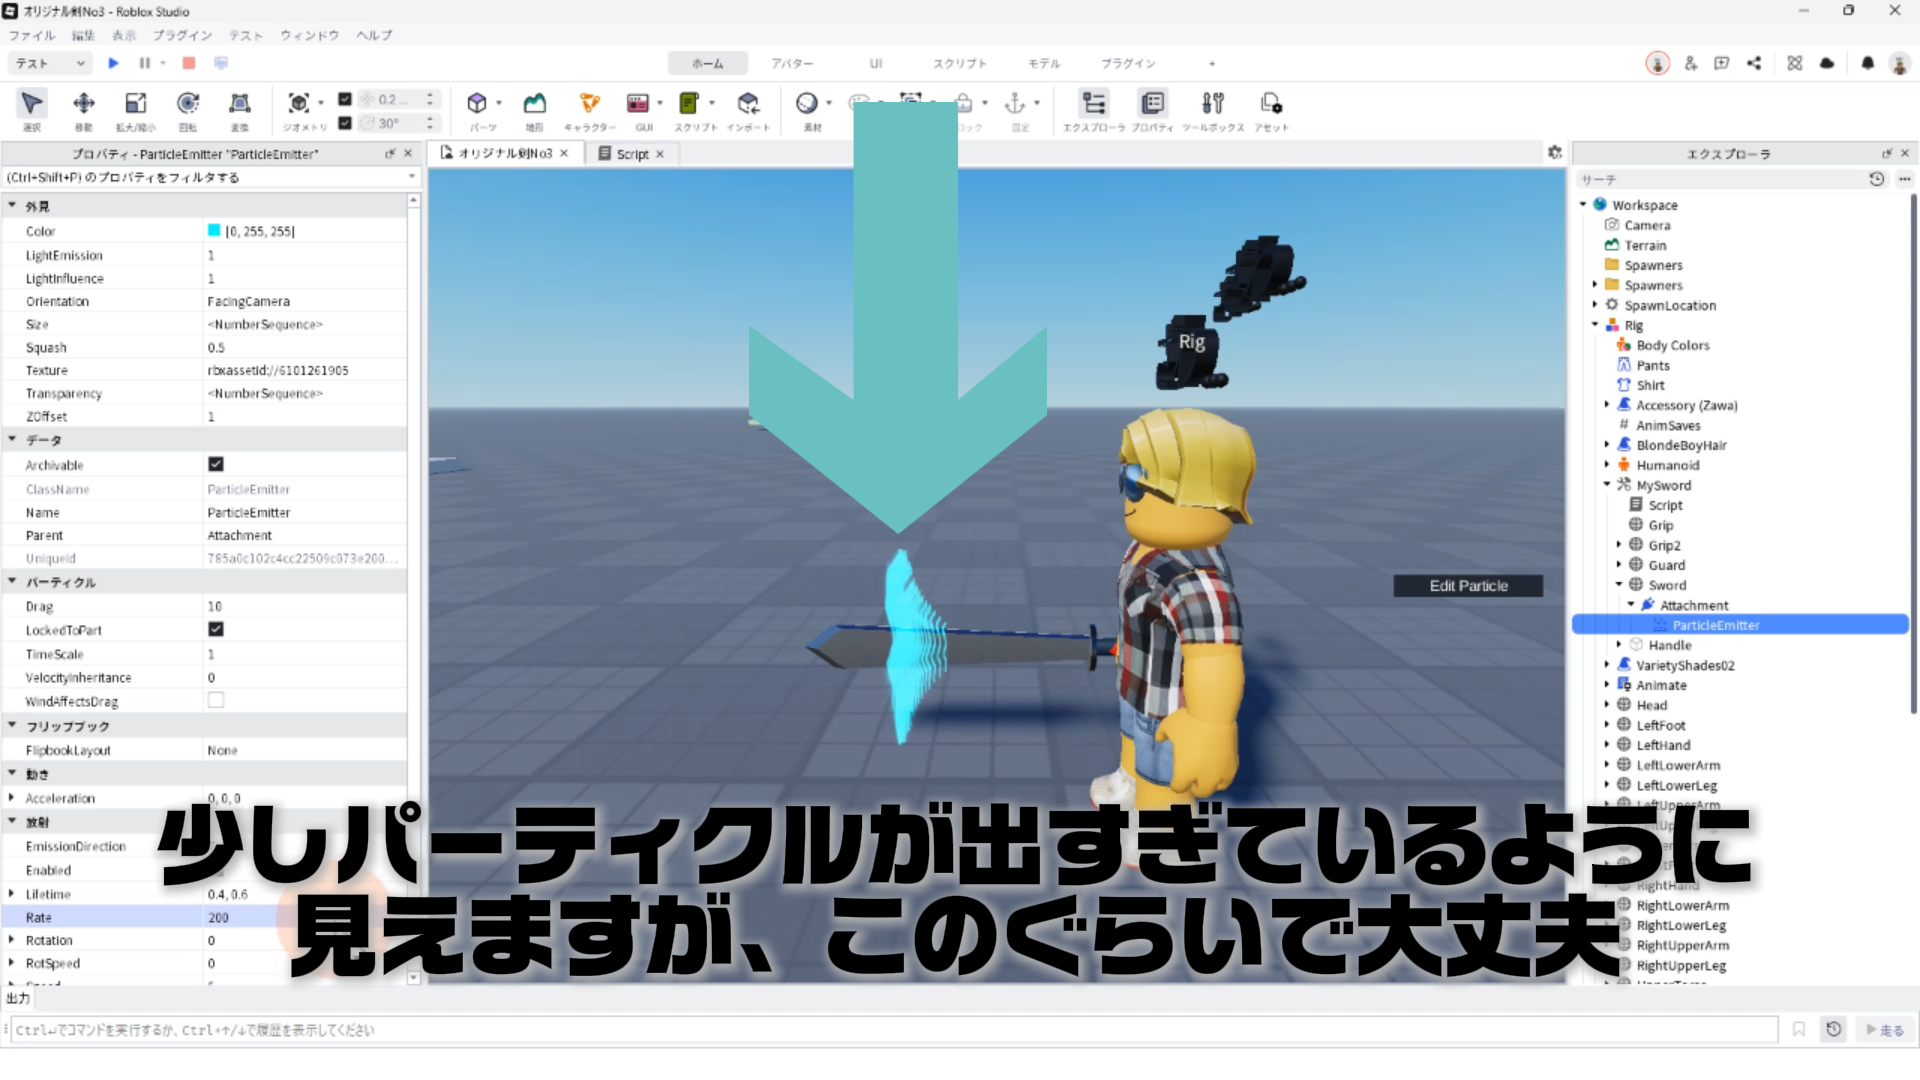Click the Anchor tool icon
This screenshot has width=1920, height=1080.
point(1015,104)
